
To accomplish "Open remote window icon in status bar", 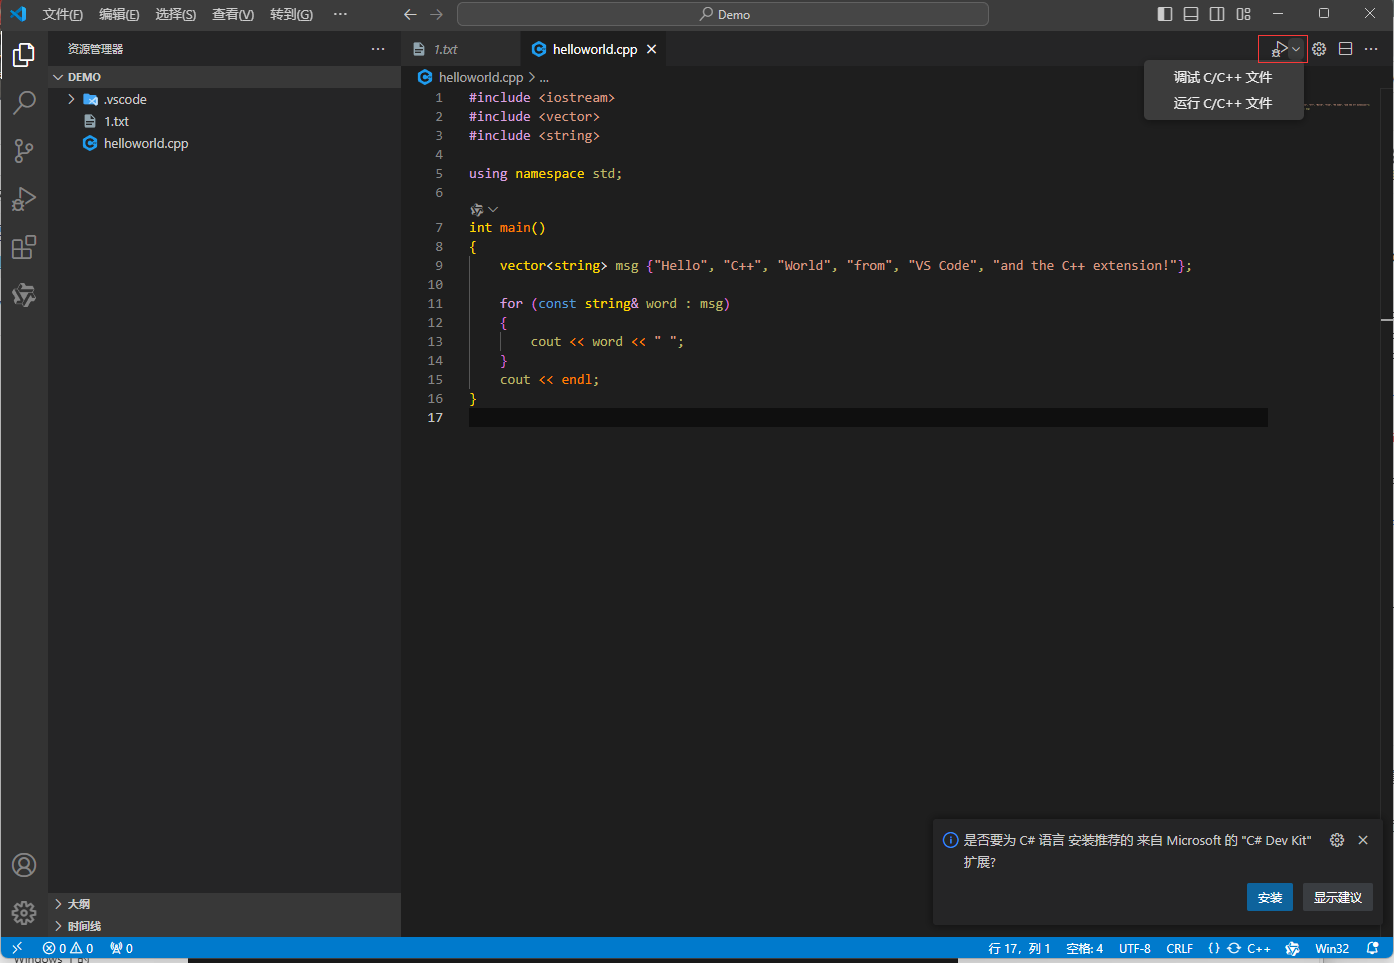I will click(x=17, y=948).
